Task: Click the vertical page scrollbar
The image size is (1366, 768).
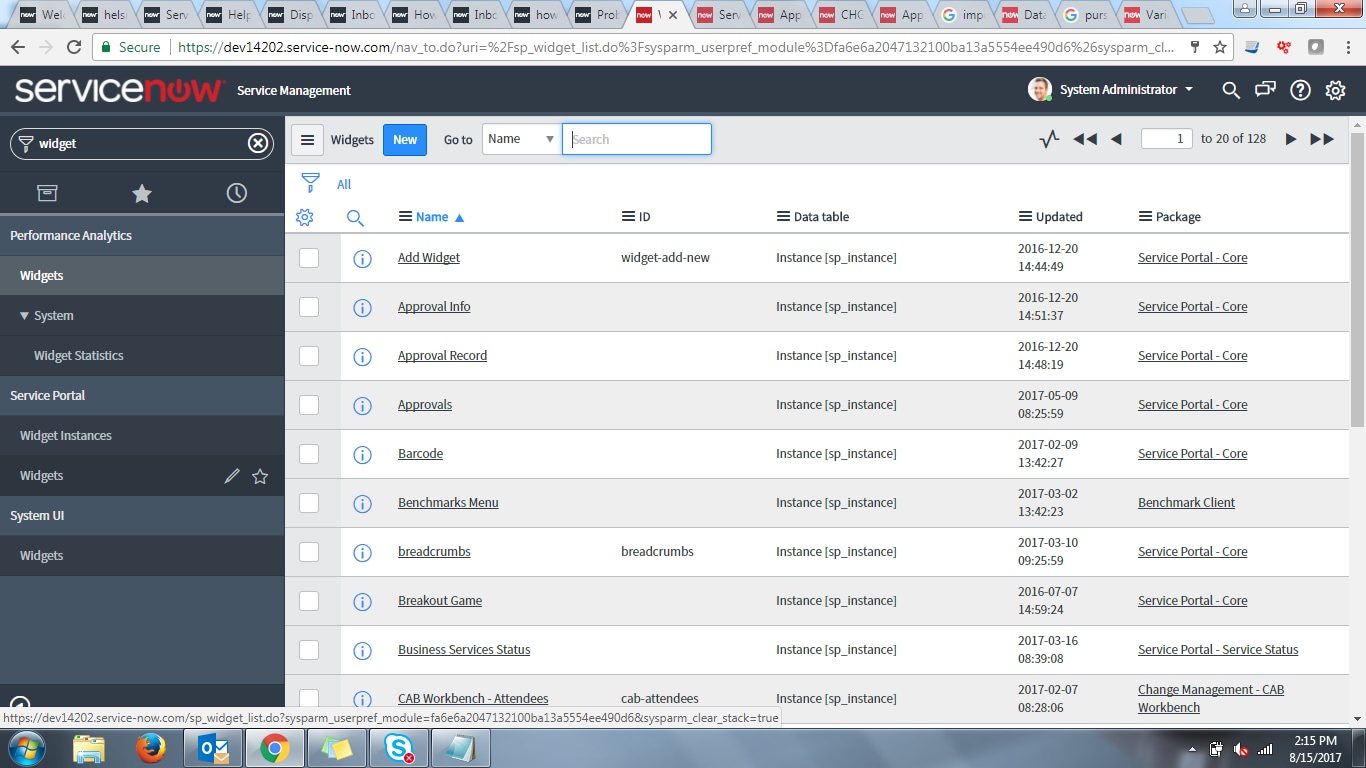Action: [x=1357, y=280]
